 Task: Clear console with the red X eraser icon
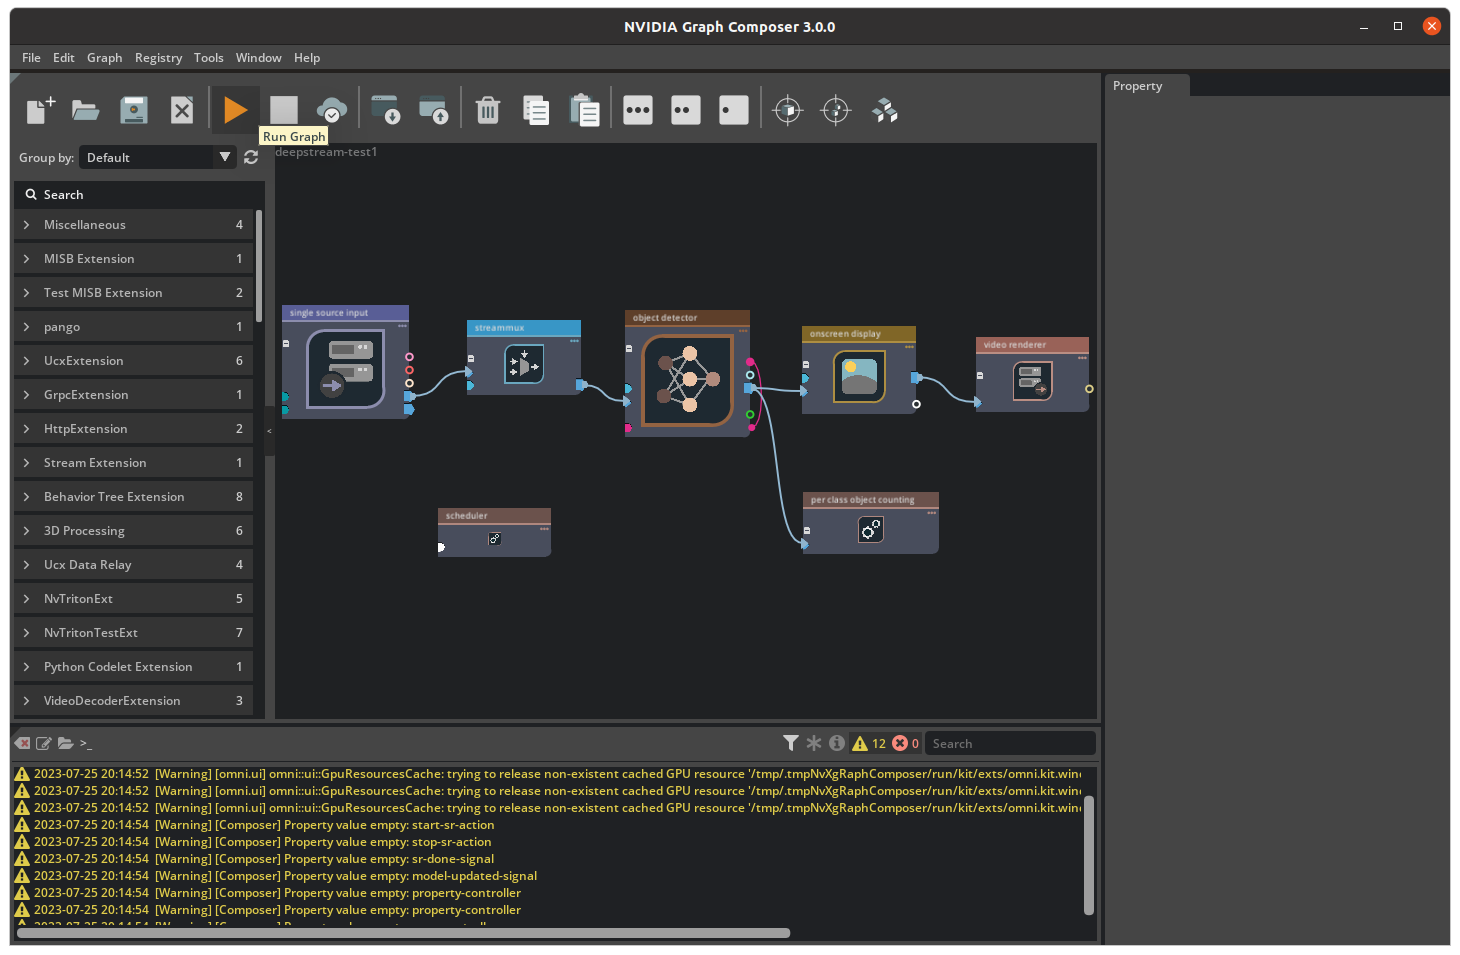coord(22,743)
